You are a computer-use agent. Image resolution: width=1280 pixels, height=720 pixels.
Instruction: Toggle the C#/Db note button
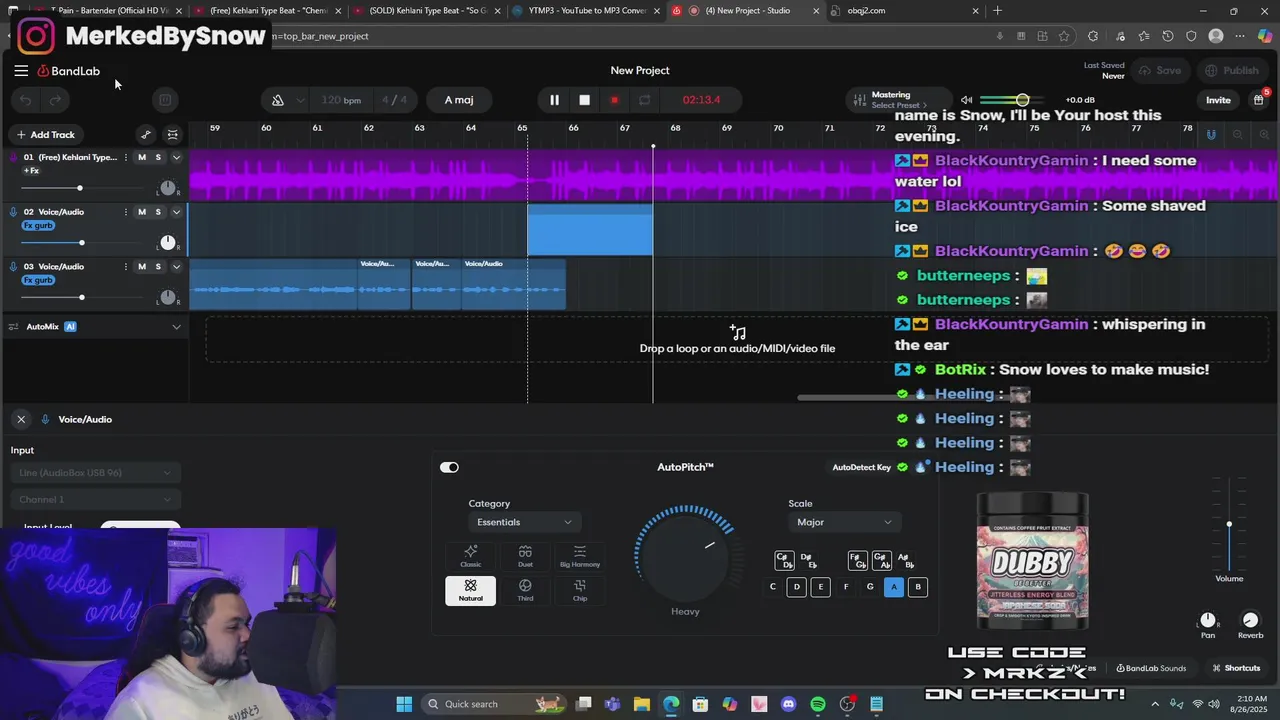click(784, 560)
